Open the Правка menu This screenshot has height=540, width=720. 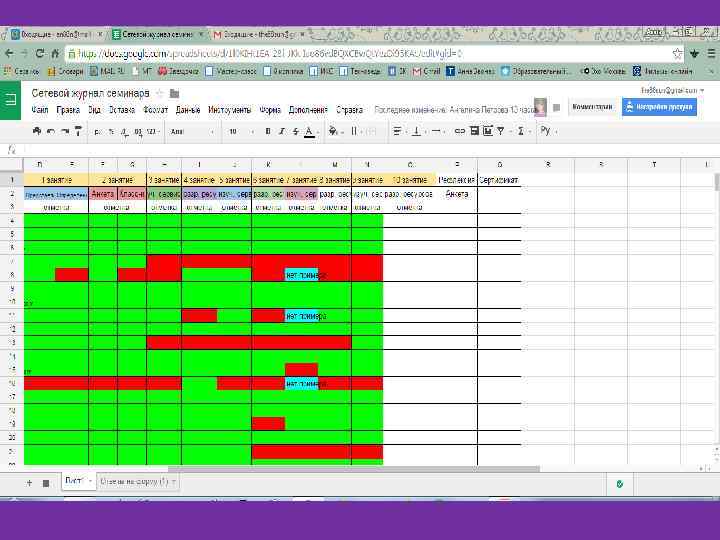pyautogui.click(x=68, y=110)
